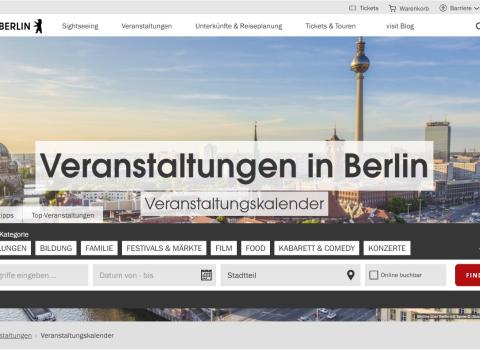Viewport: 480px width, 360px height.
Task: Open Unterkünfte & Reiseplanung menu
Action: coord(239,26)
